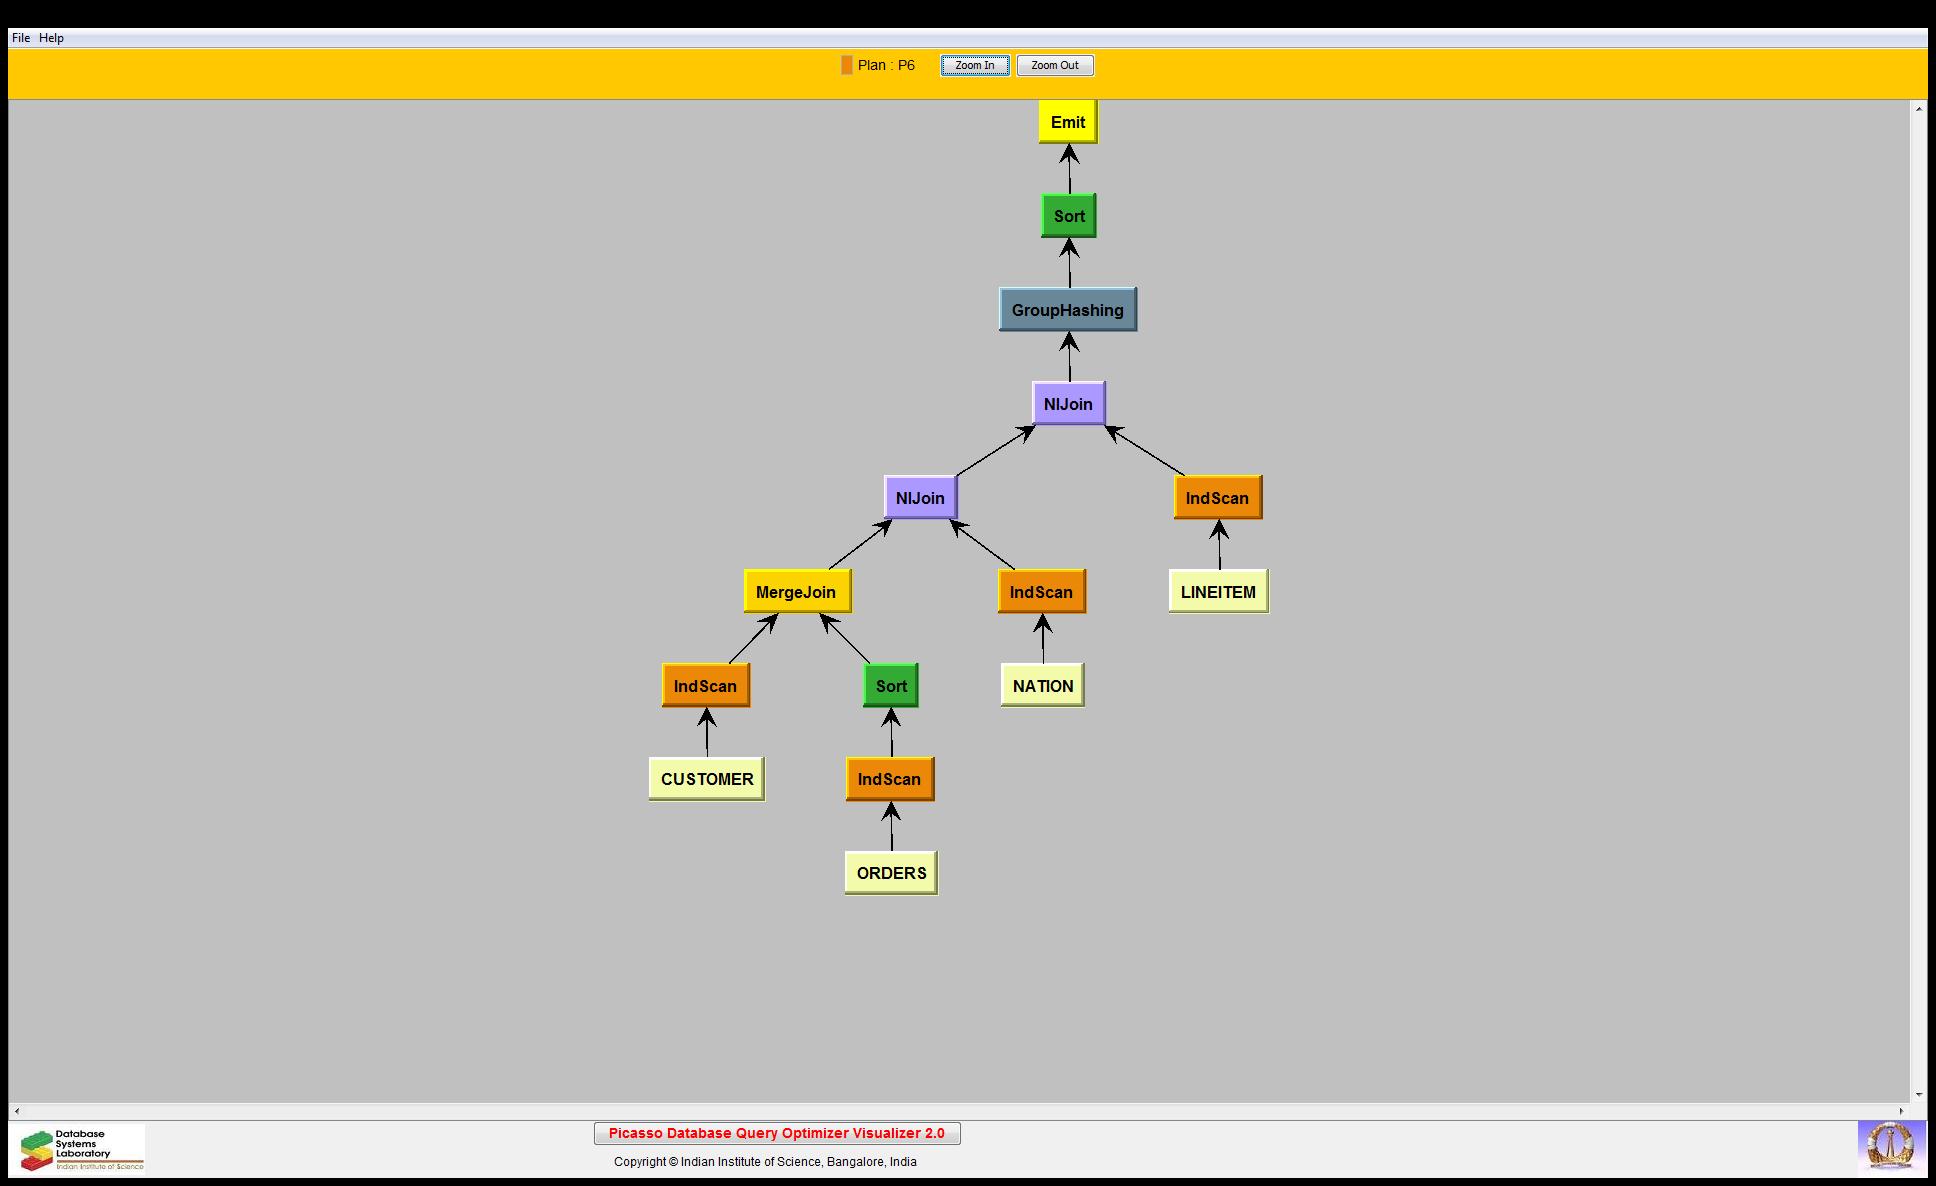Click the Indian Institute of Science emblem

[1890, 1146]
